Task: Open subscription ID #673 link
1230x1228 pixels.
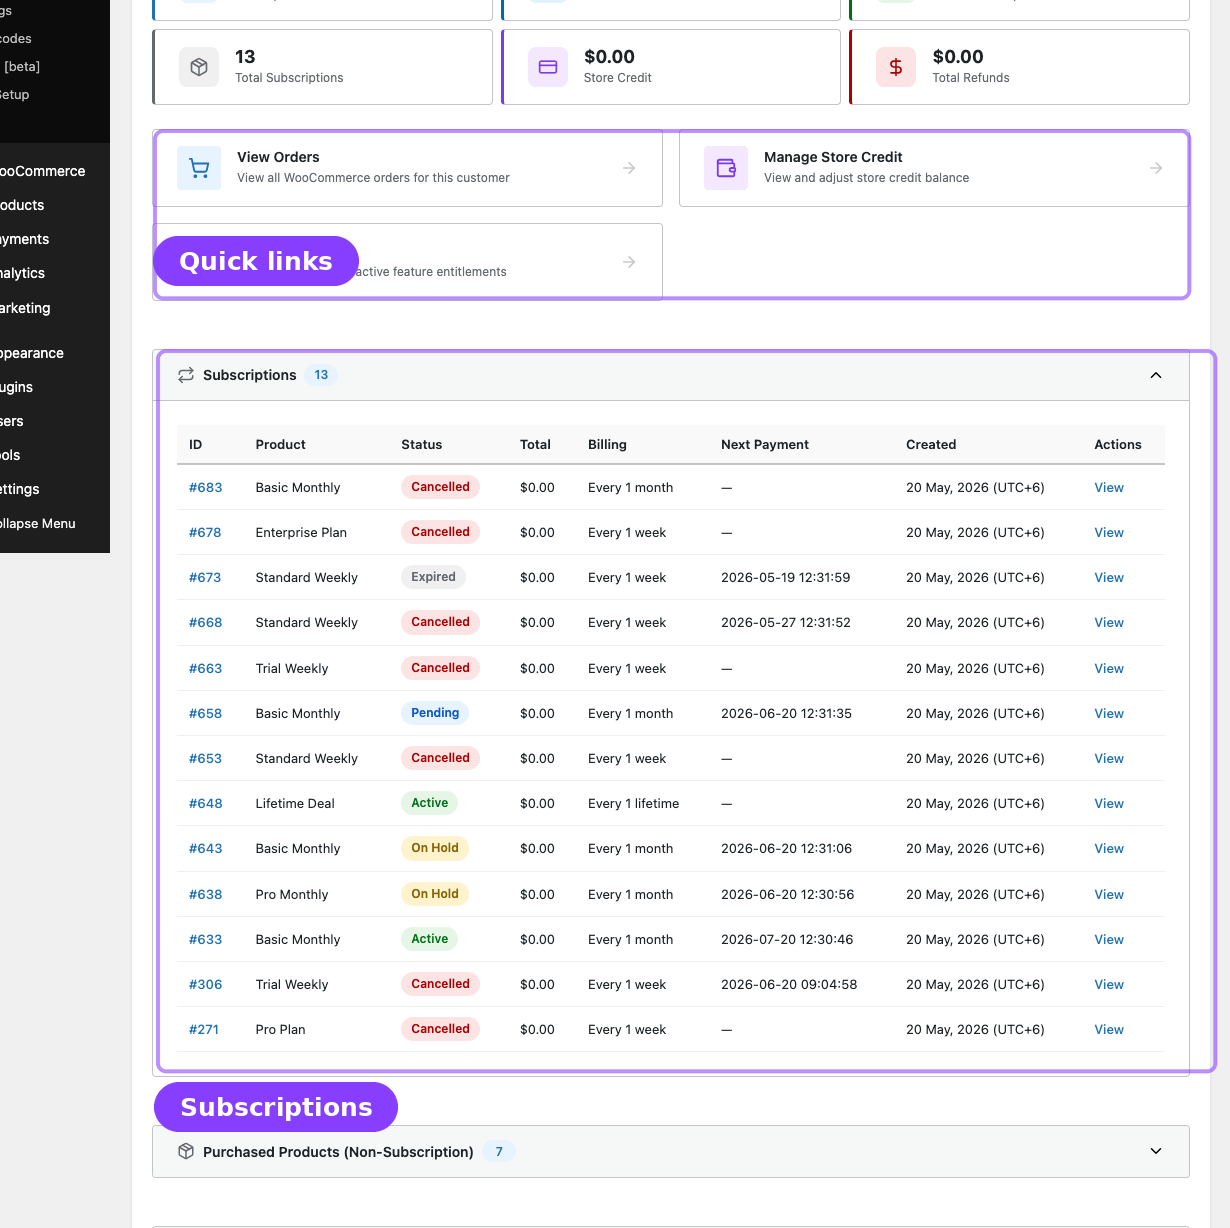Action: pos(205,577)
